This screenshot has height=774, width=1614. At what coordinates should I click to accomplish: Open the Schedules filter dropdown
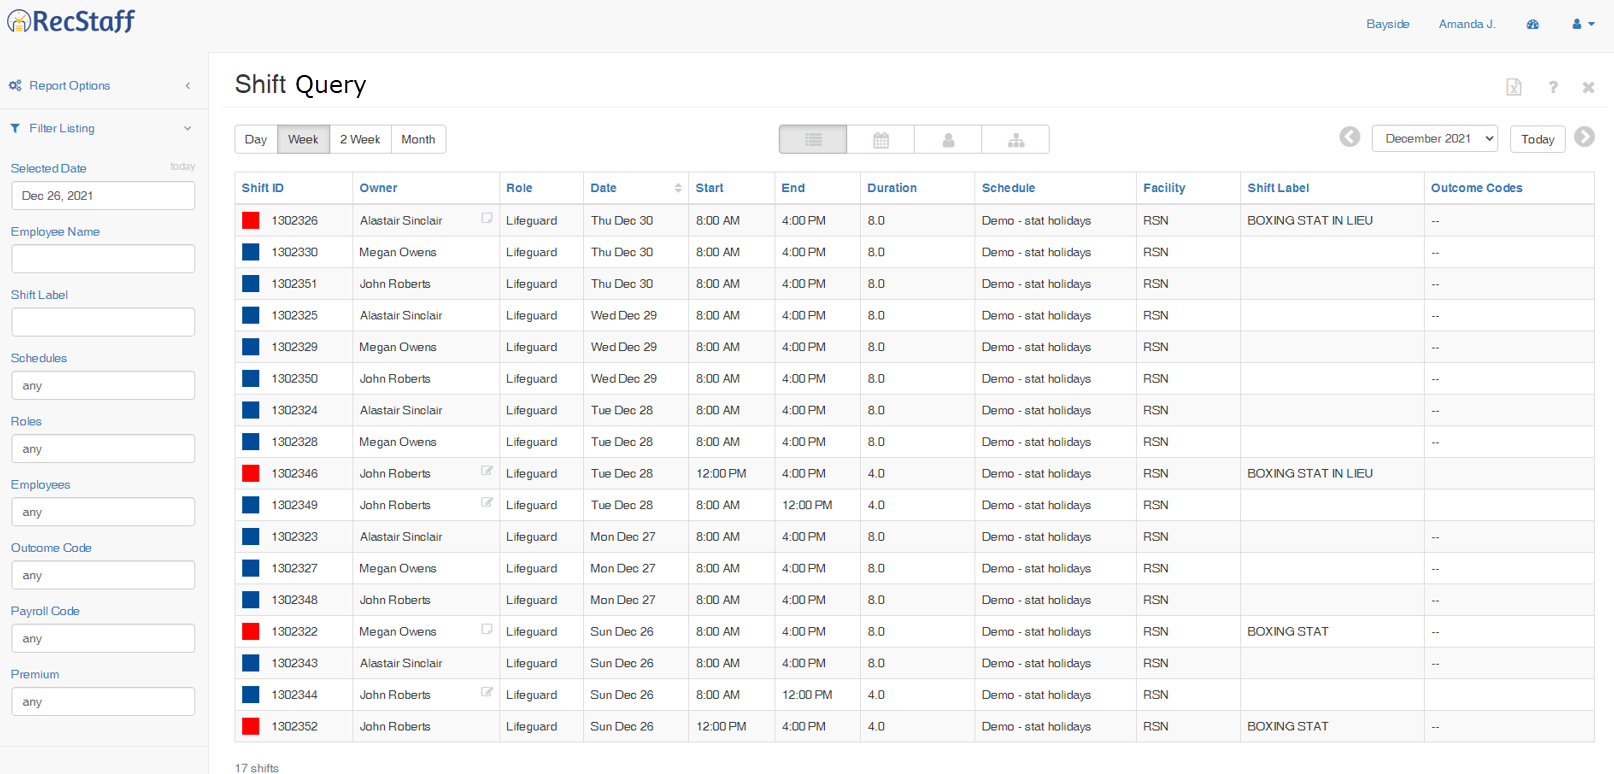[x=103, y=385]
